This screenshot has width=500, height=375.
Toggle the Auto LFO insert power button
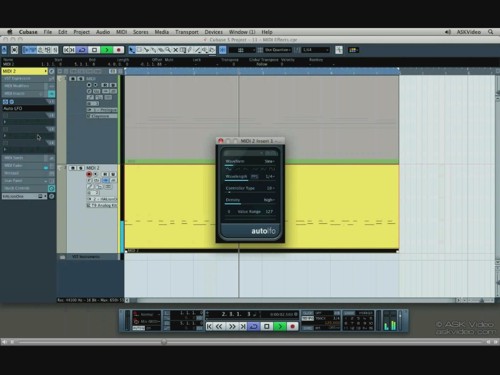(5, 102)
